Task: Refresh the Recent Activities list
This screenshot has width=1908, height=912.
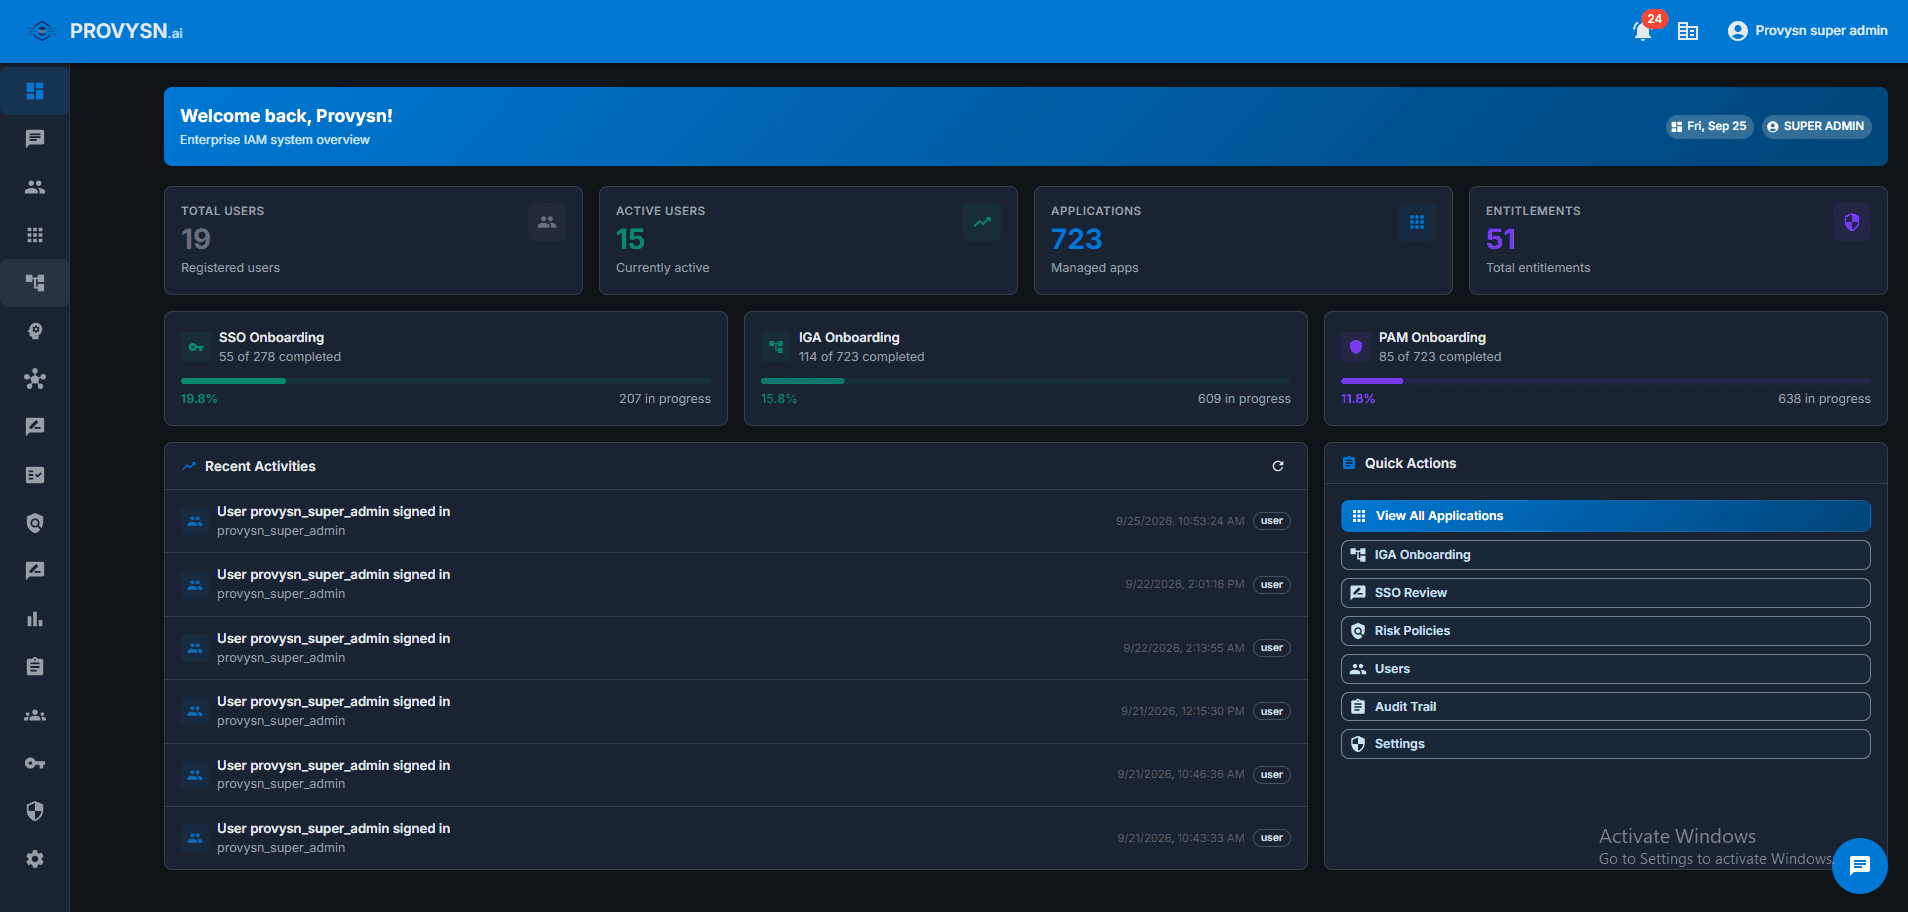Action: coord(1277,466)
